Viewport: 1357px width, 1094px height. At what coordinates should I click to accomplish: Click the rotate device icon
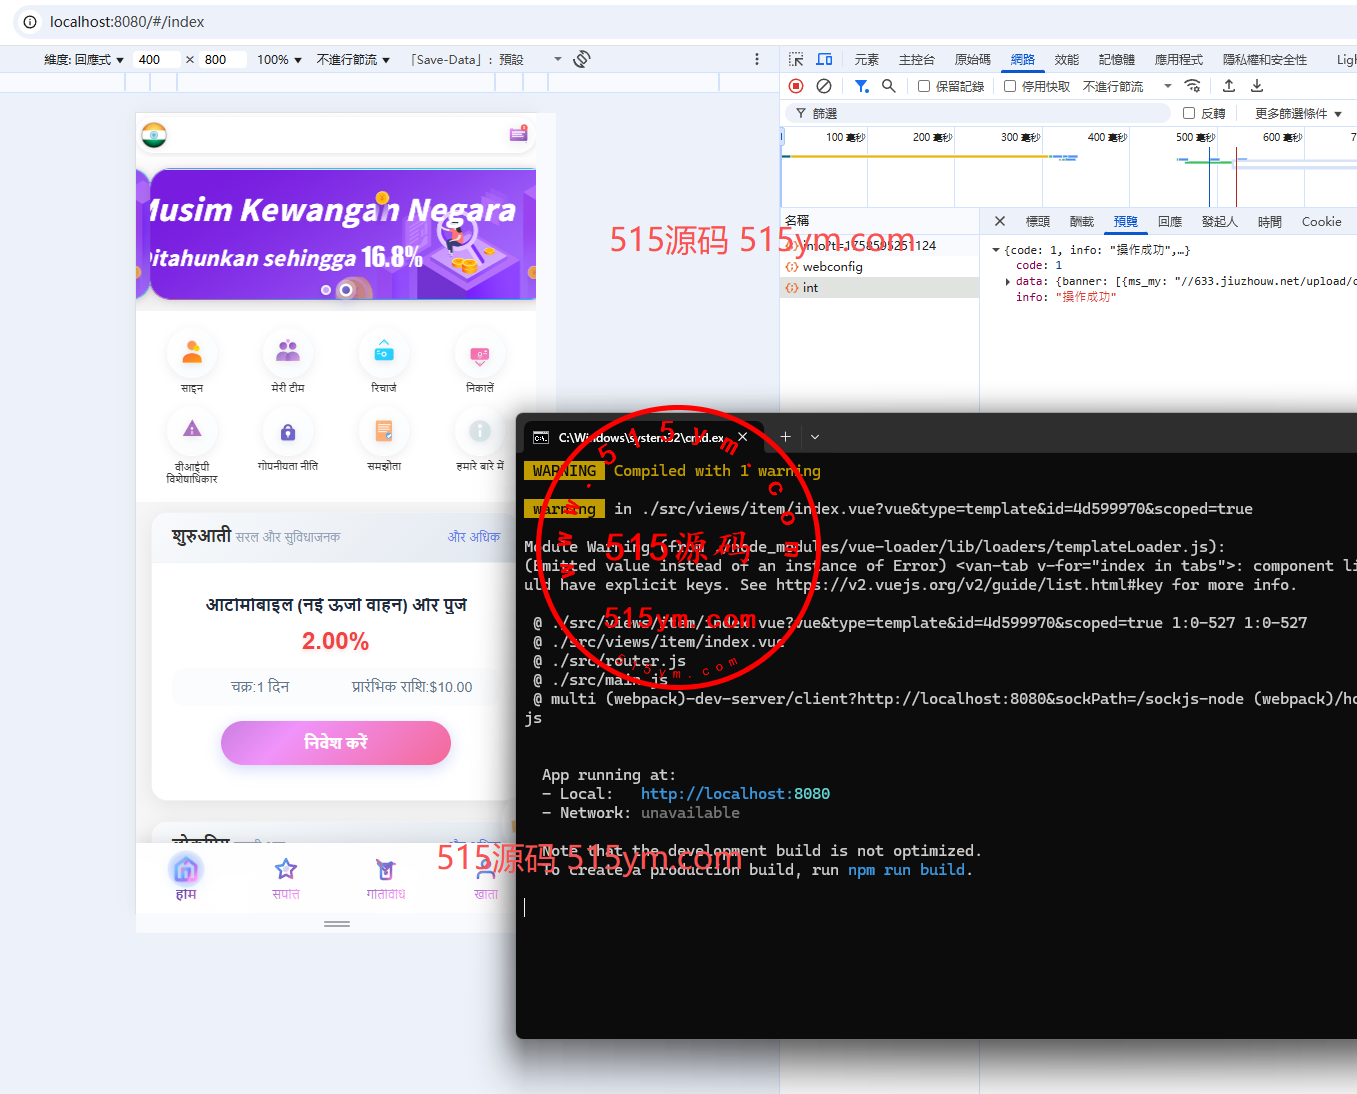pyautogui.click(x=582, y=60)
